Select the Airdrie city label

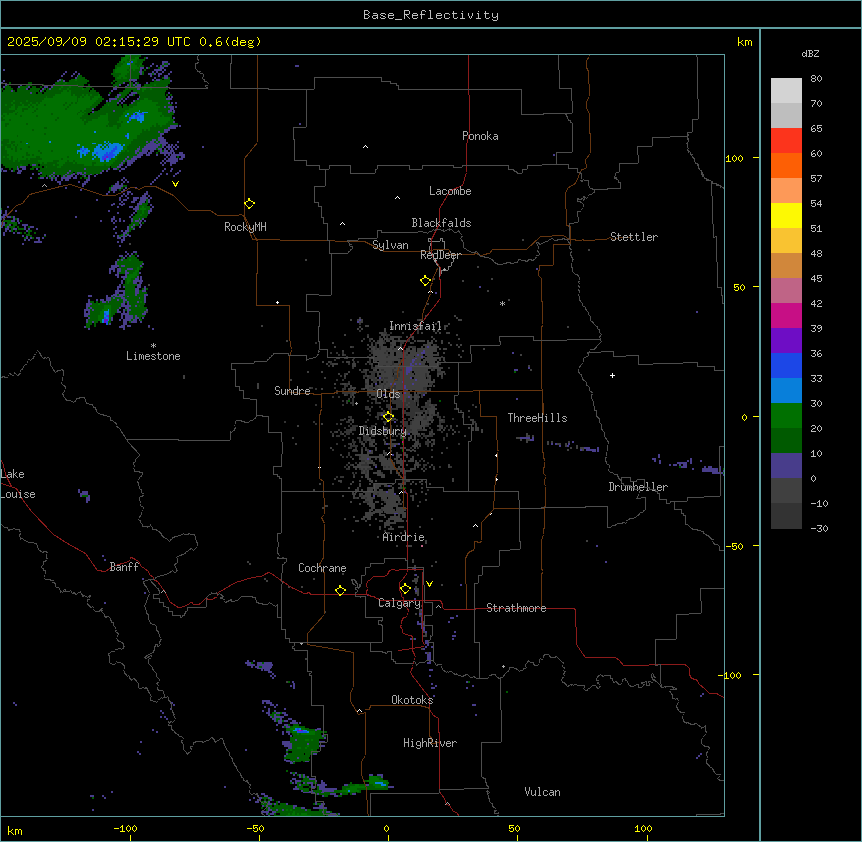404,537
